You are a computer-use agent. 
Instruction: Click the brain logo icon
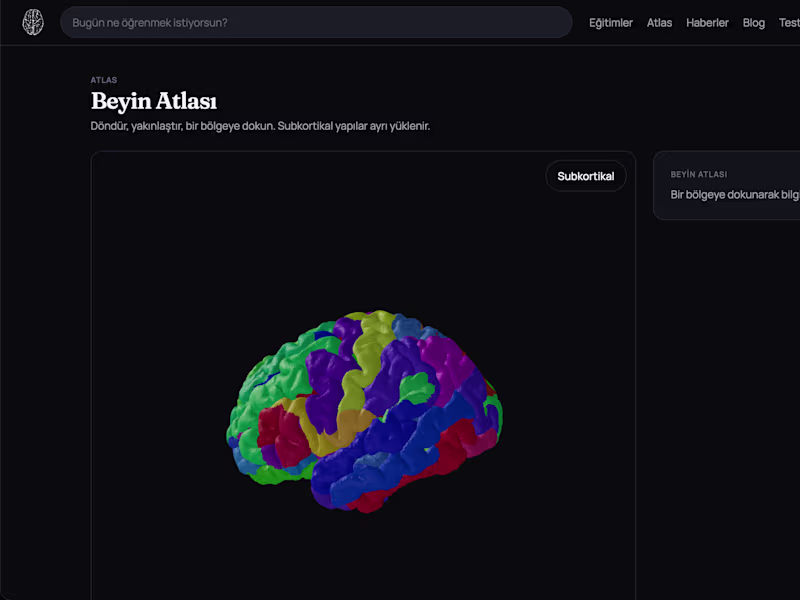(x=33, y=22)
